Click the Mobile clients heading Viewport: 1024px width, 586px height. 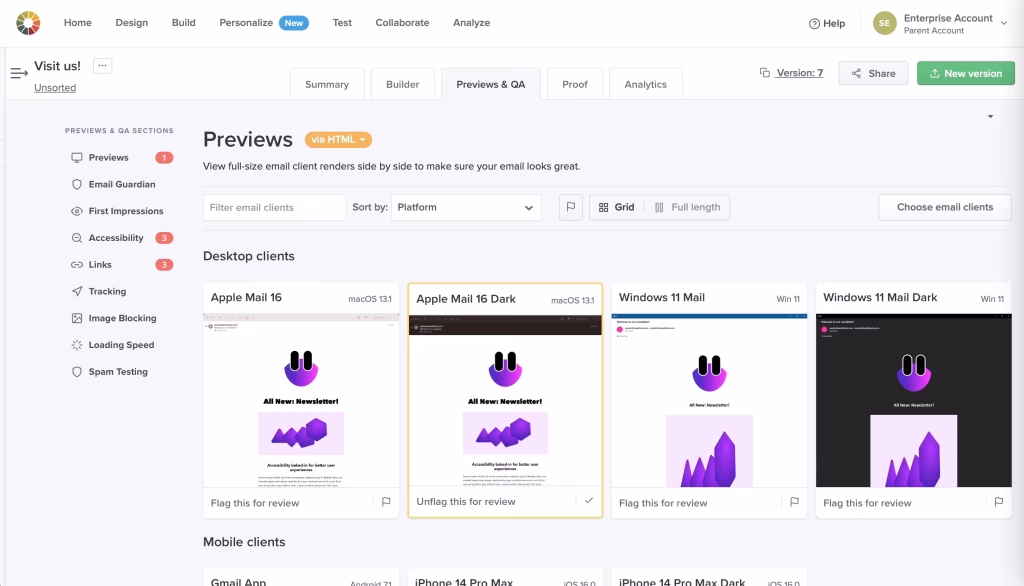click(244, 542)
